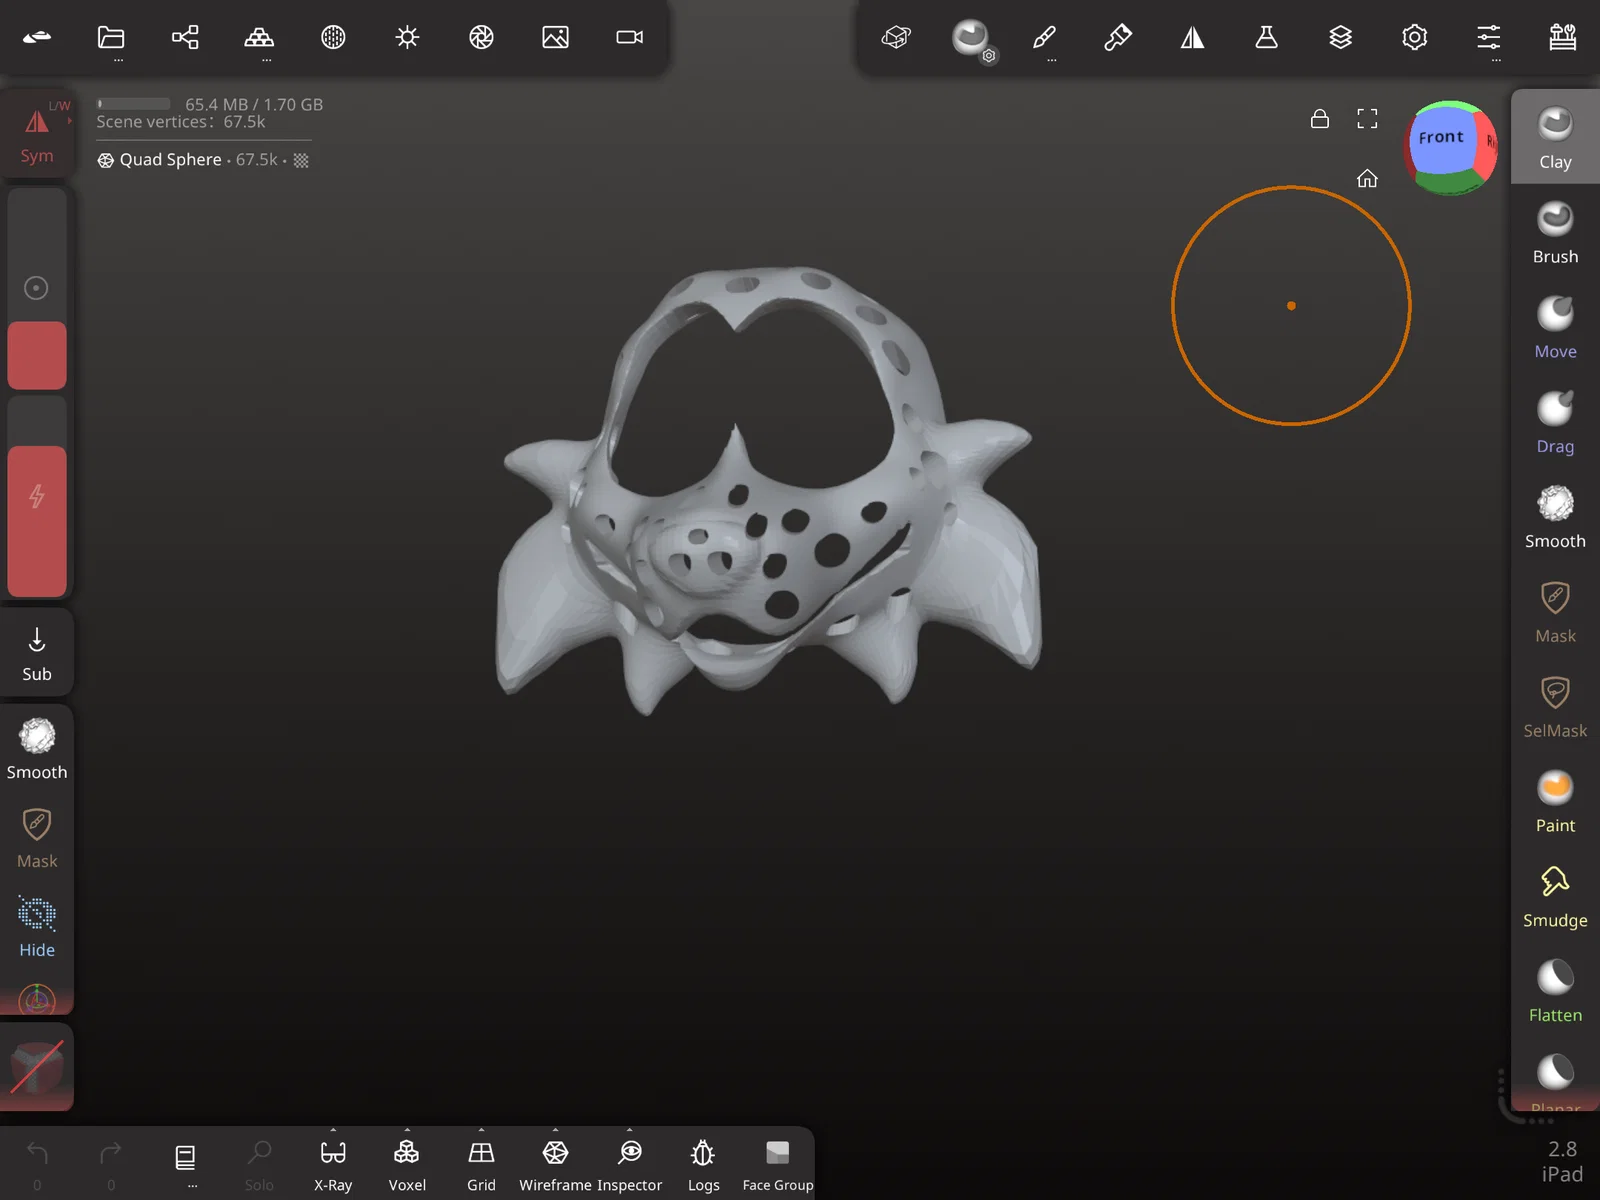1600x1200 pixels.
Task: Toggle Sym symmetry button
Action: (37, 134)
